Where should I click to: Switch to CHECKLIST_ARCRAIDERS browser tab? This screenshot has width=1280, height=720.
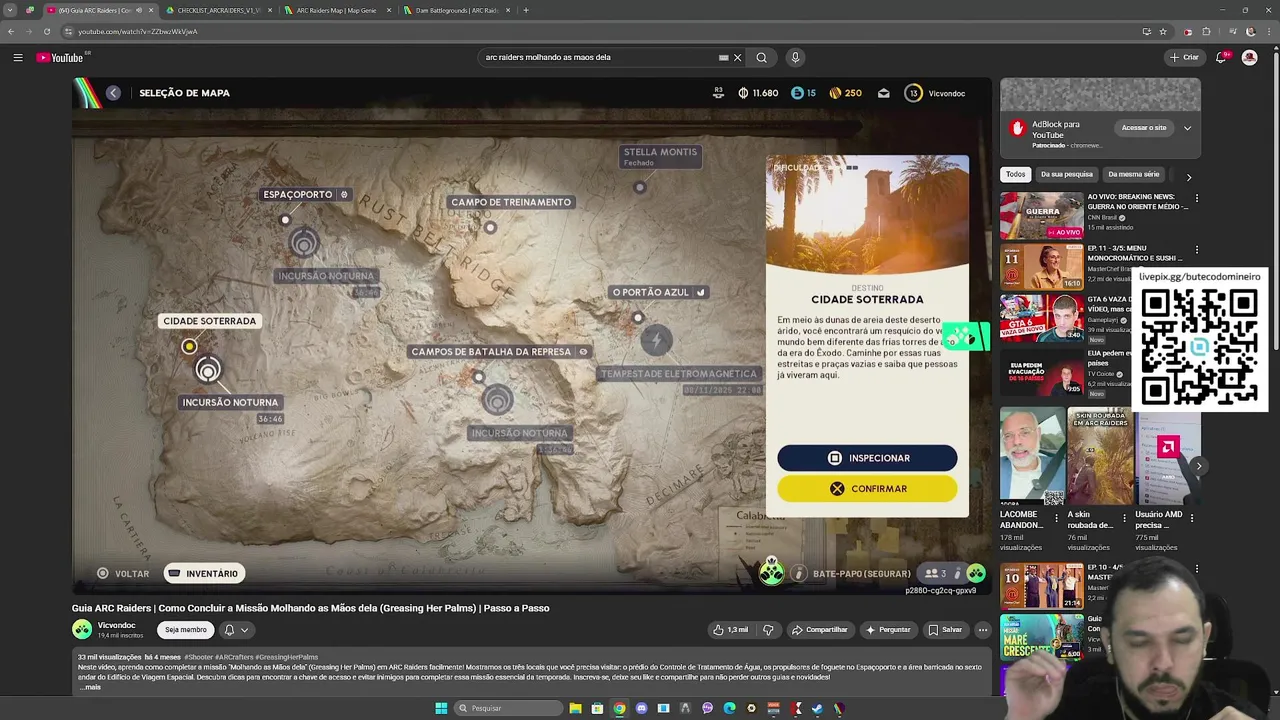218,10
